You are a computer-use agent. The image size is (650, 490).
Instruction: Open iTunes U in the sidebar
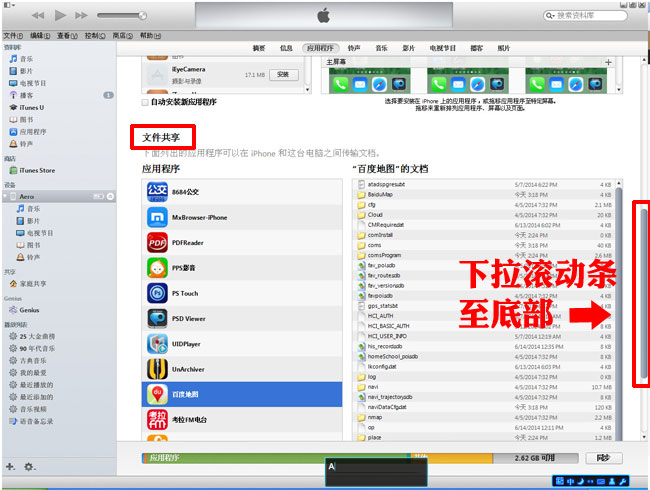pyautogui.click(x=27, y=107)
